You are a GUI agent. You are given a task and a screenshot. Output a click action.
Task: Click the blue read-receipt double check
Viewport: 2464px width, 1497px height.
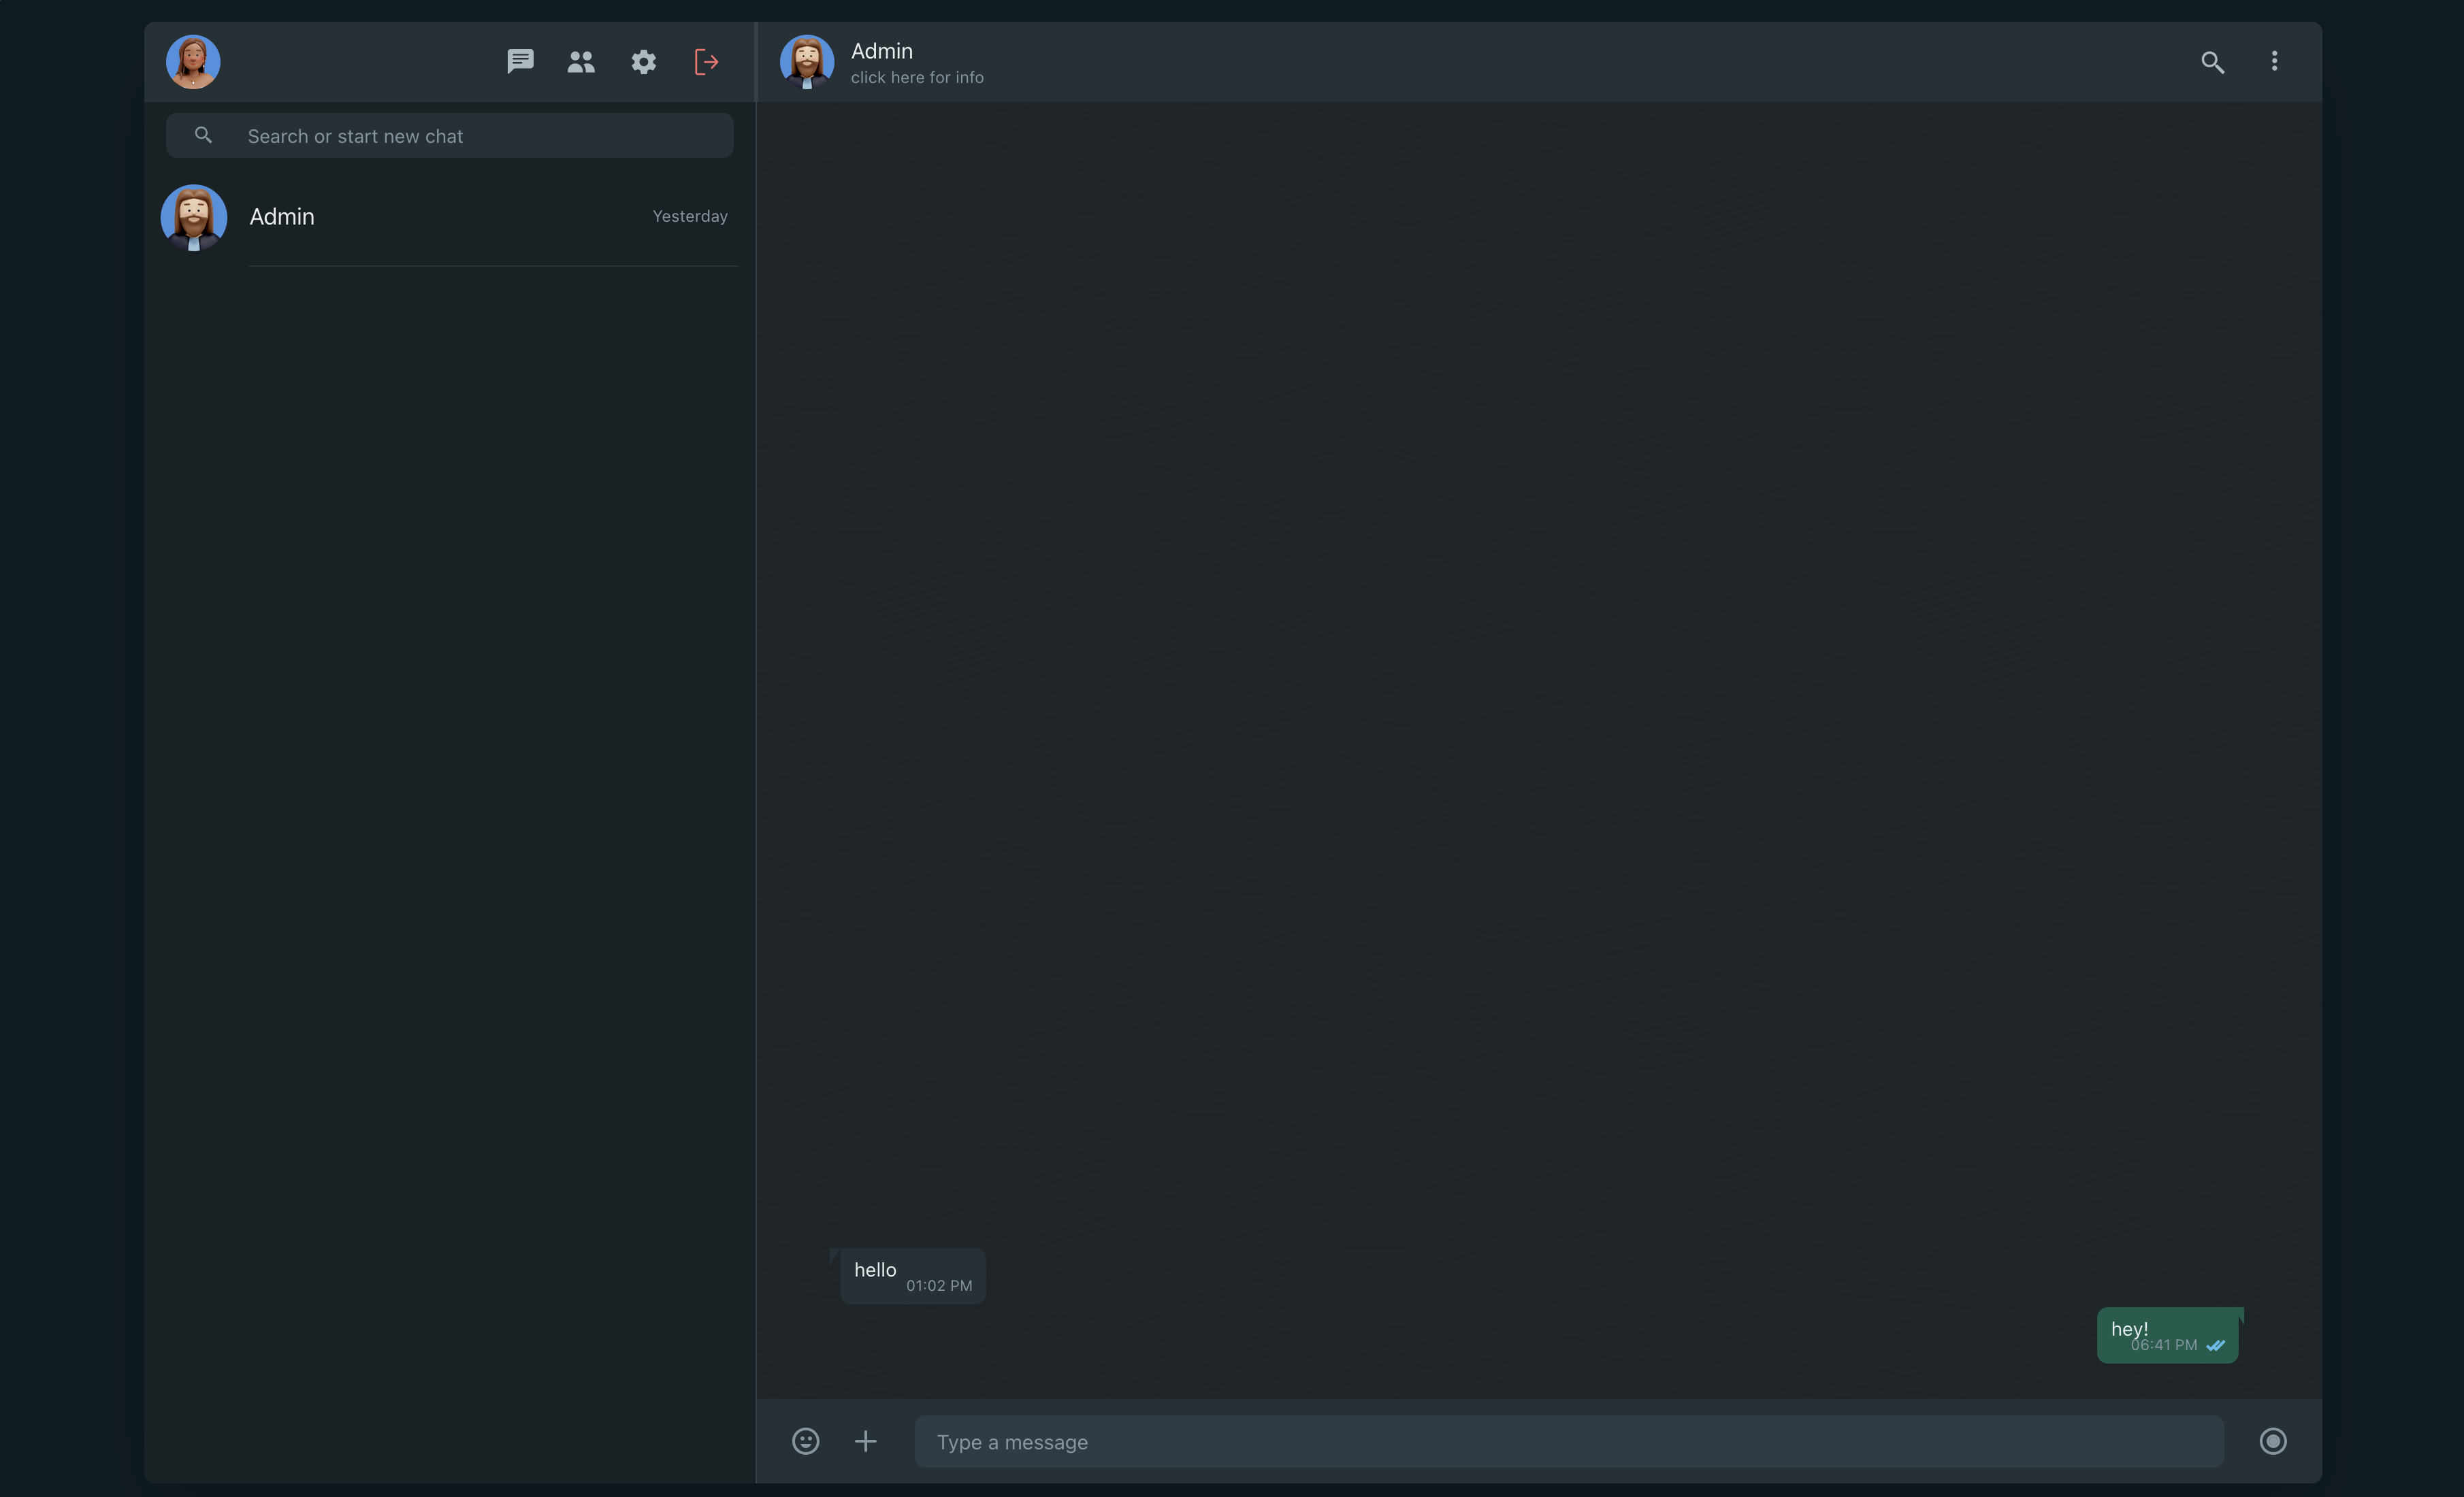click(x=2216, y=1346)
